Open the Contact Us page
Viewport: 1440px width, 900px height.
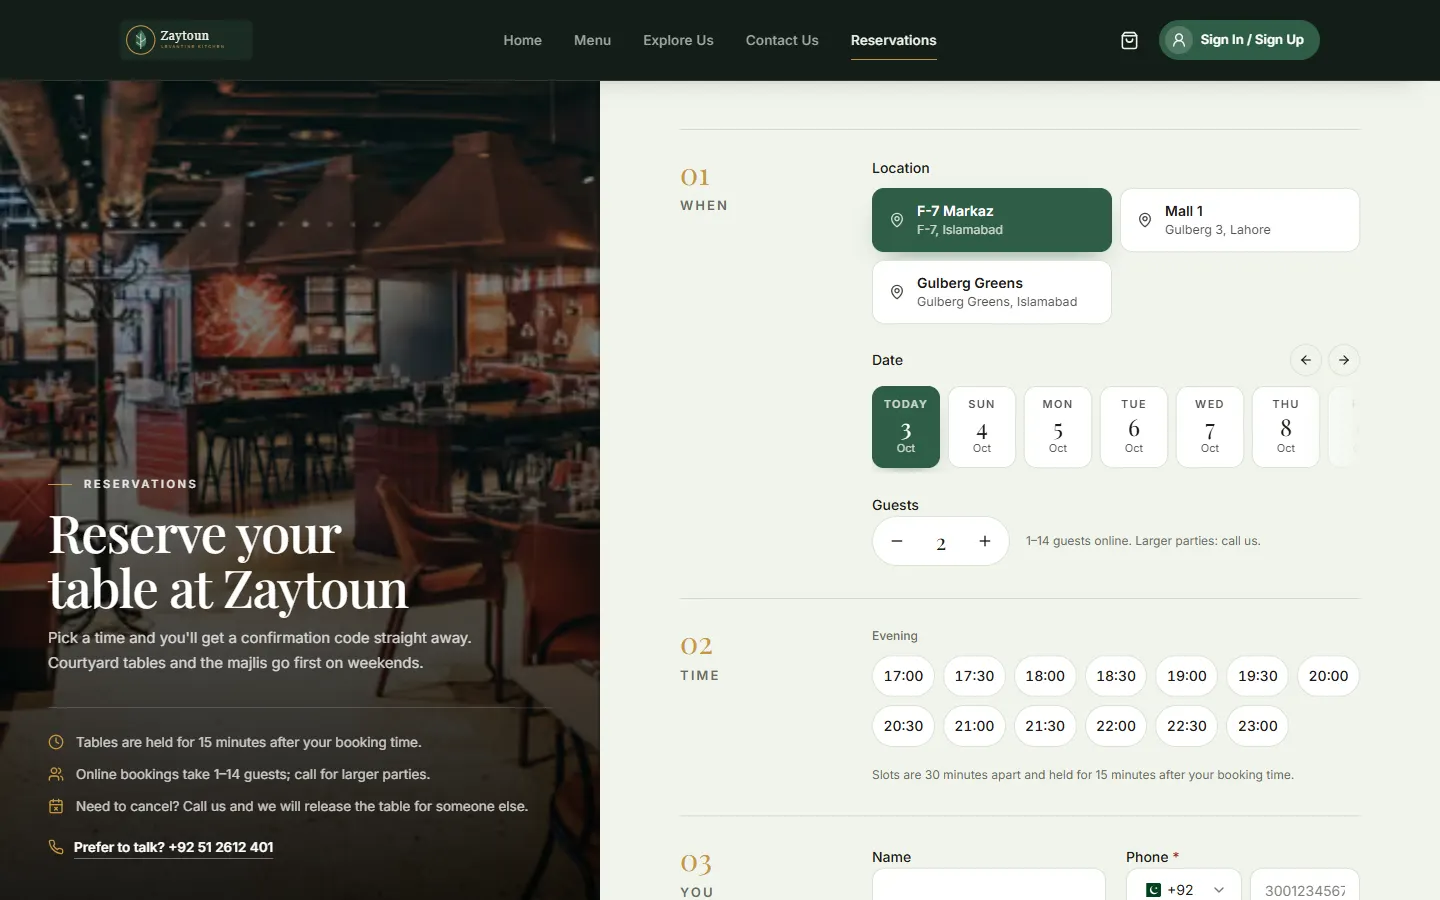pos(782,40)
